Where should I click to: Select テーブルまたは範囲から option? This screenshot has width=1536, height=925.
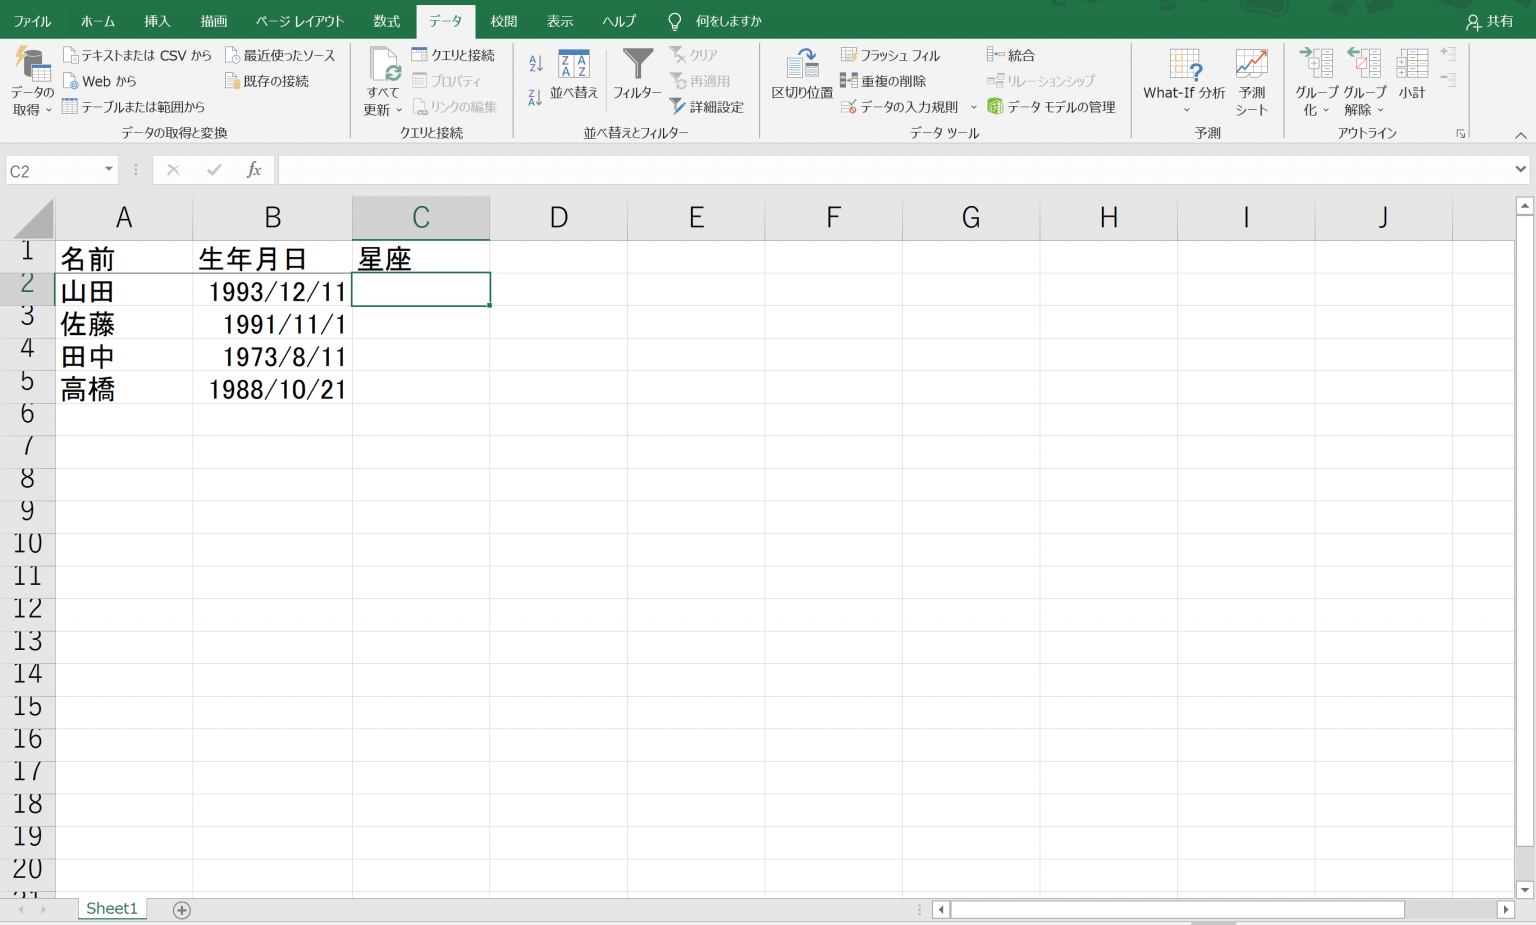tap(133, 107)
